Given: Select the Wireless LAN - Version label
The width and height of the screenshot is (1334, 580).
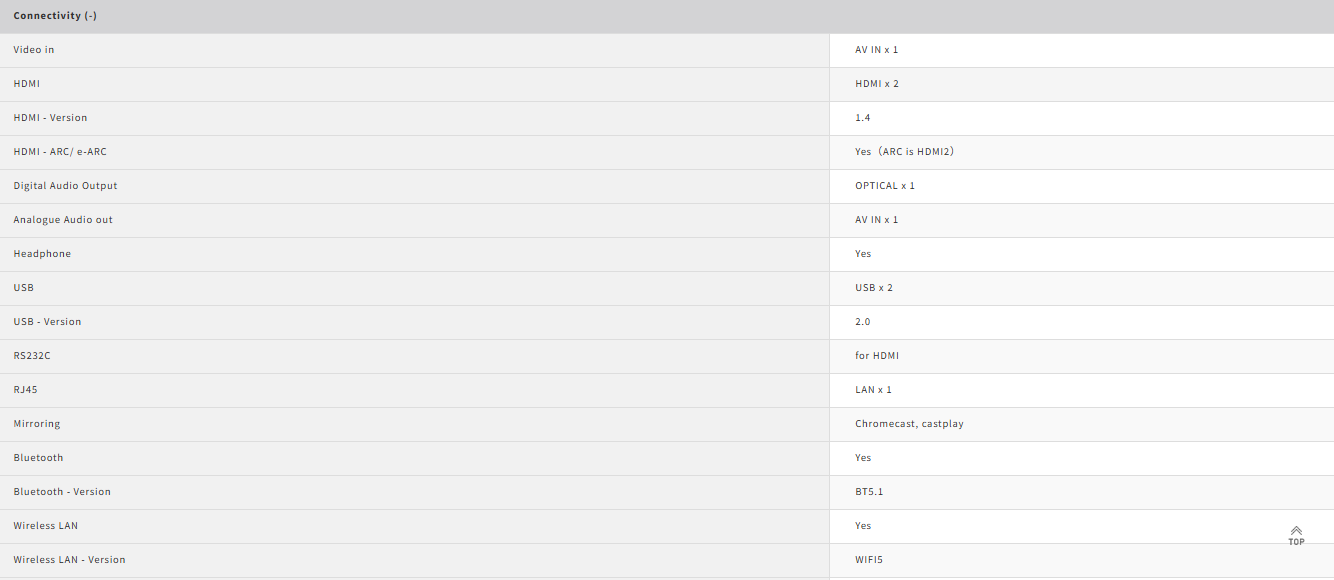Looking at the screenshot, I should click(x=69, y=560).
